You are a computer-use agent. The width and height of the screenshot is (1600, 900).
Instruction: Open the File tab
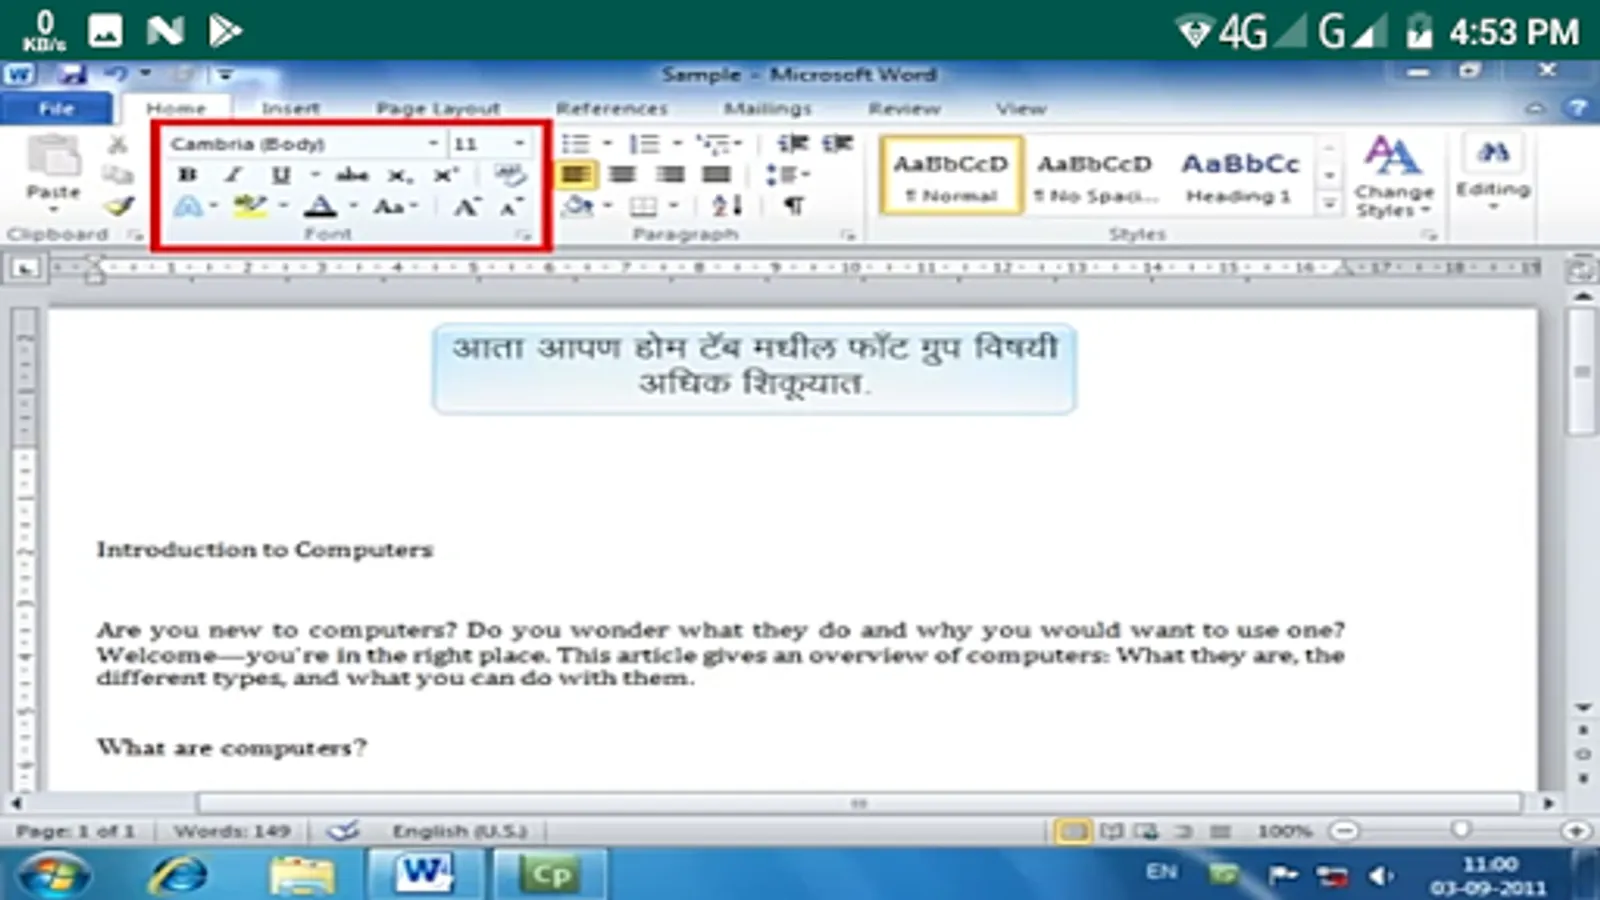coord(56,108)
